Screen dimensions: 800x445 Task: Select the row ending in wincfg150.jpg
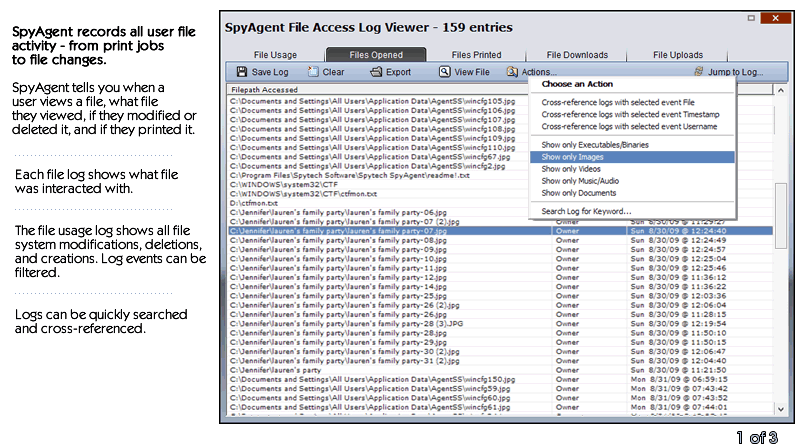tap(501, 380)
